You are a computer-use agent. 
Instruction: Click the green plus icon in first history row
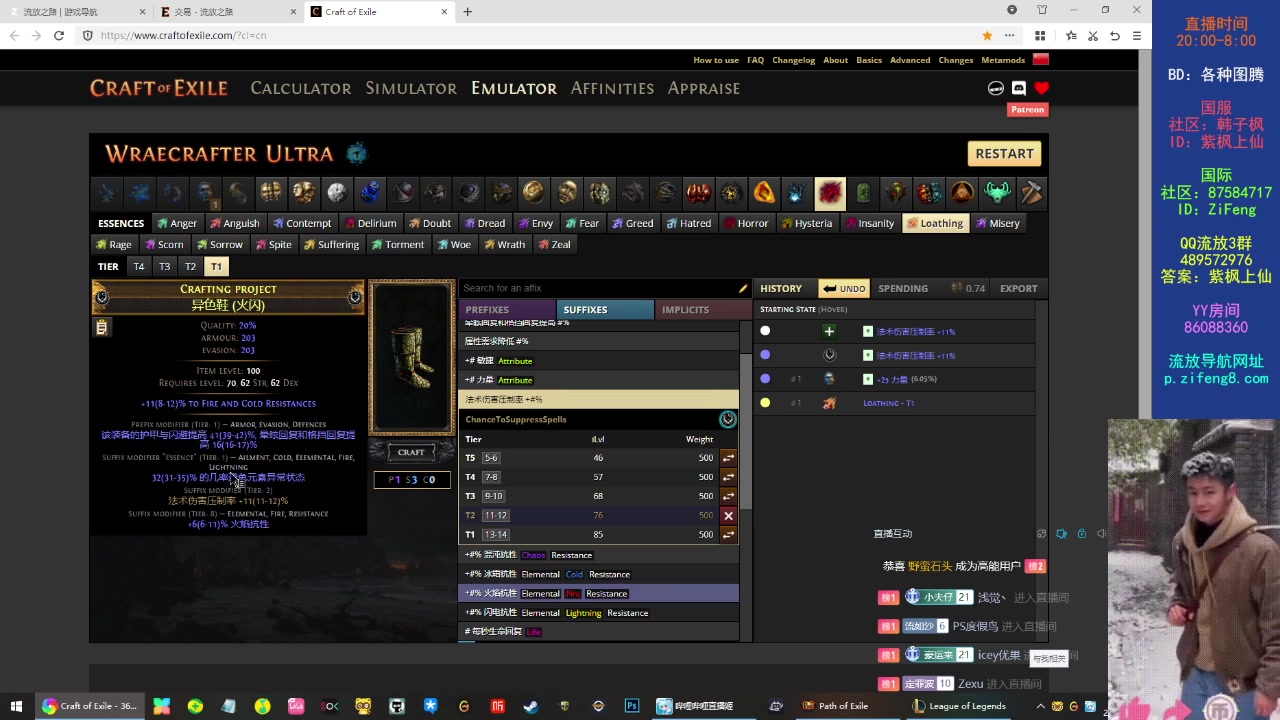[829, 331]
